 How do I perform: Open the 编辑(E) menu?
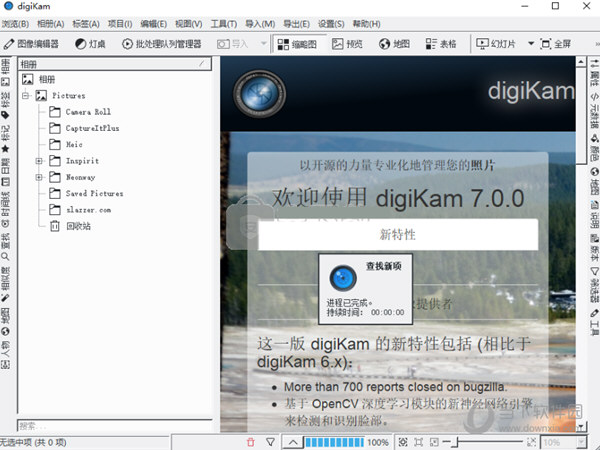coord(153,24)
